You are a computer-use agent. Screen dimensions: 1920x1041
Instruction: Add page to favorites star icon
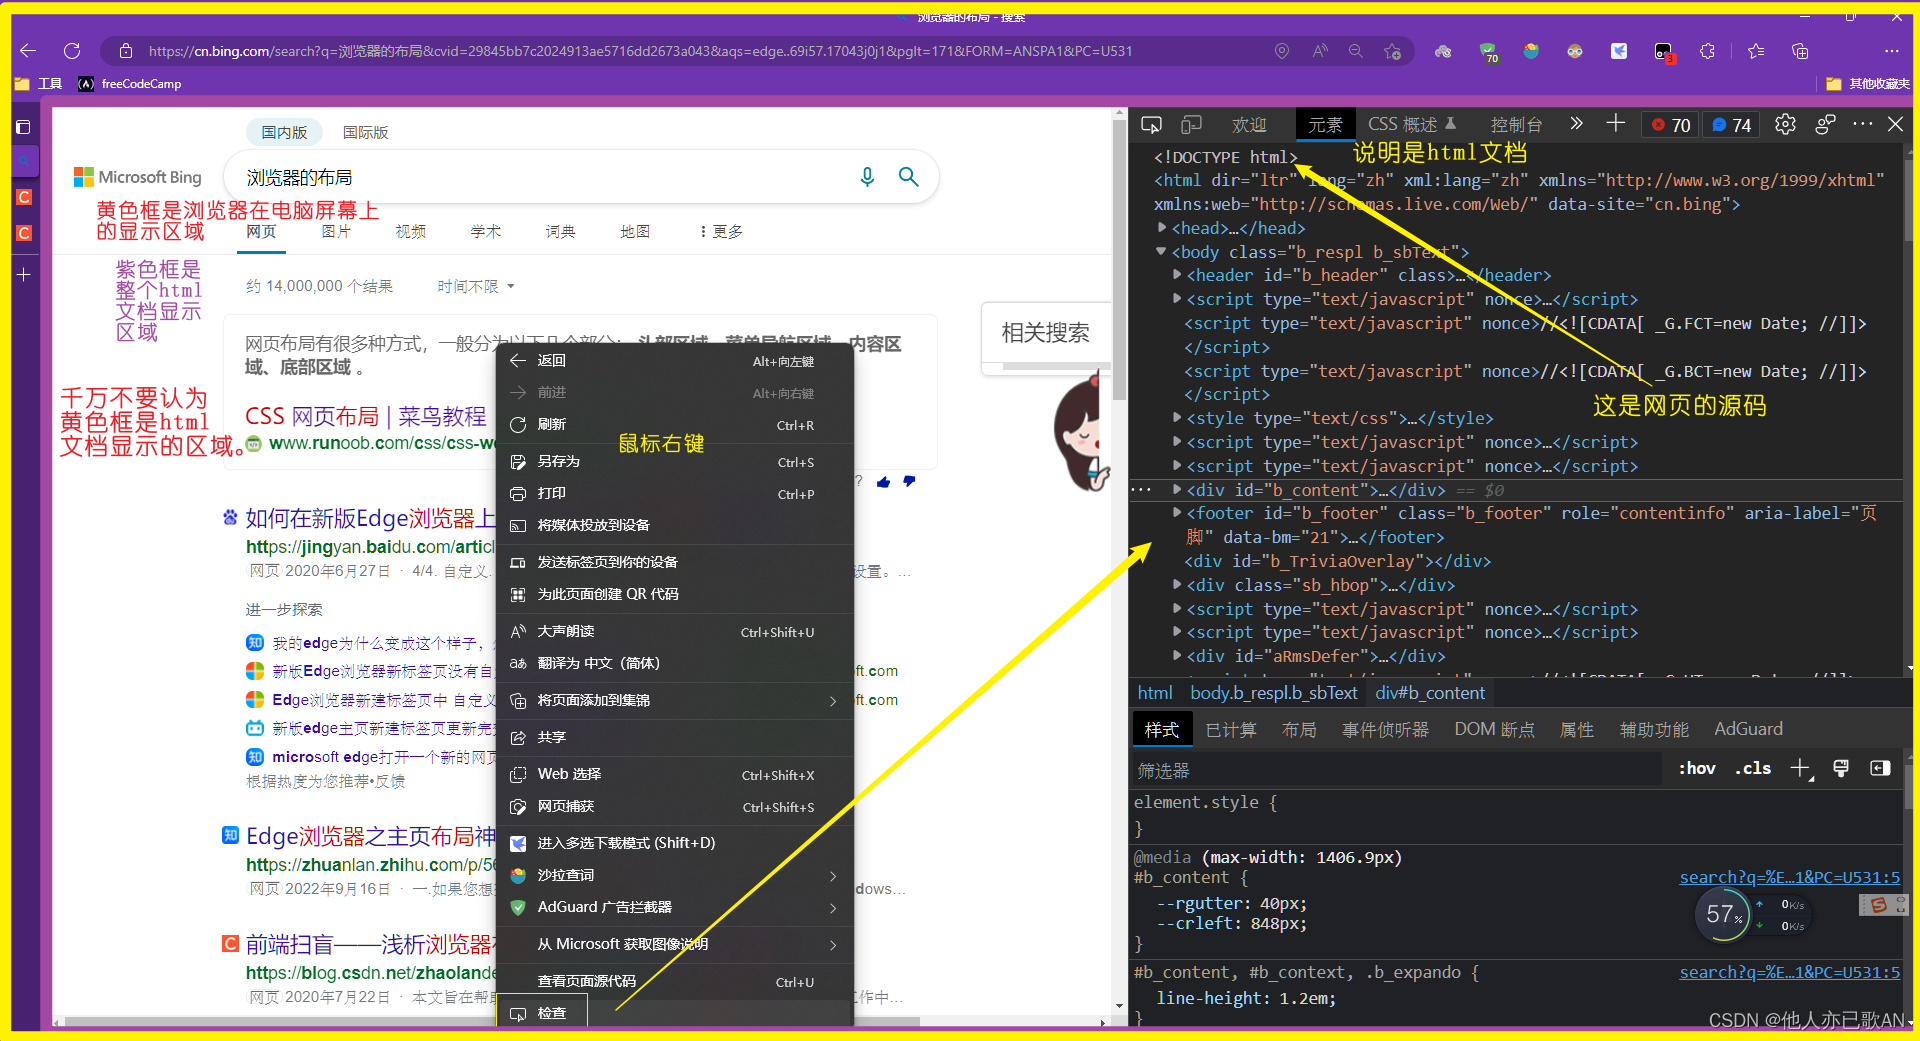coord(1392,51)
